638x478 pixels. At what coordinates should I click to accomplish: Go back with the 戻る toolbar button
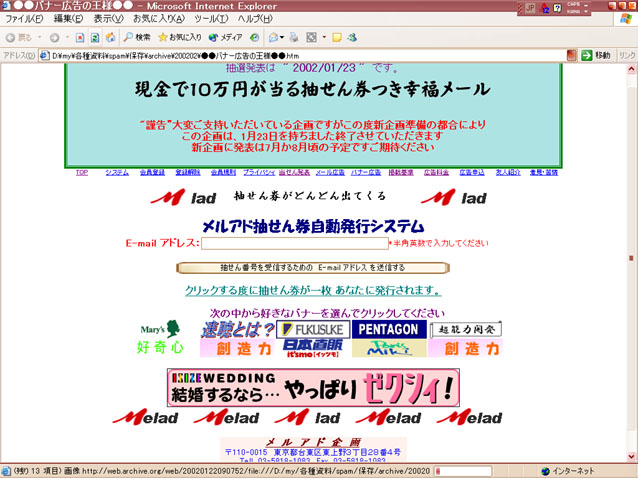(19, 37)
